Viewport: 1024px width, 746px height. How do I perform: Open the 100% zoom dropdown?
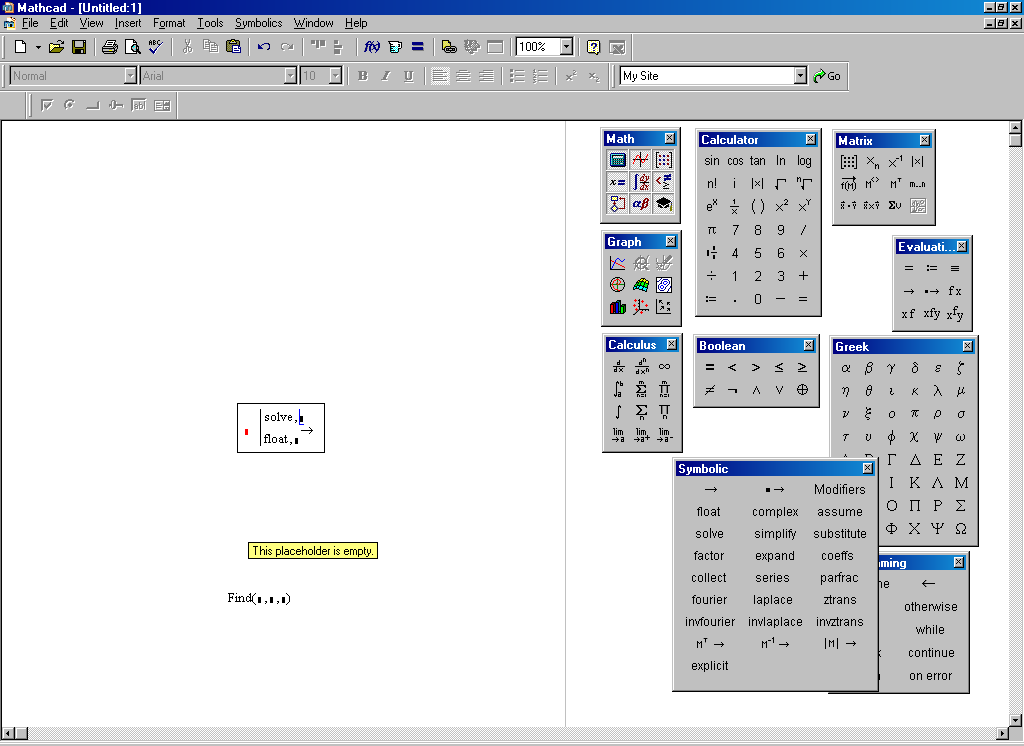(x=566, y=47)
